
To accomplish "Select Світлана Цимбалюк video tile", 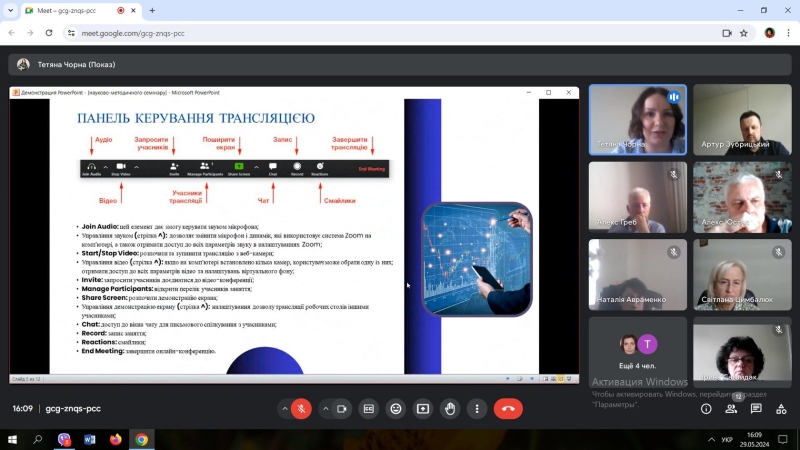I will click(x=742, y=275).
